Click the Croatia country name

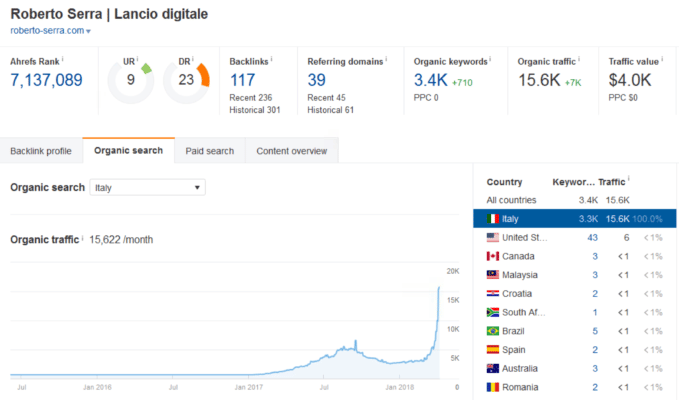(x=517, y=294)
